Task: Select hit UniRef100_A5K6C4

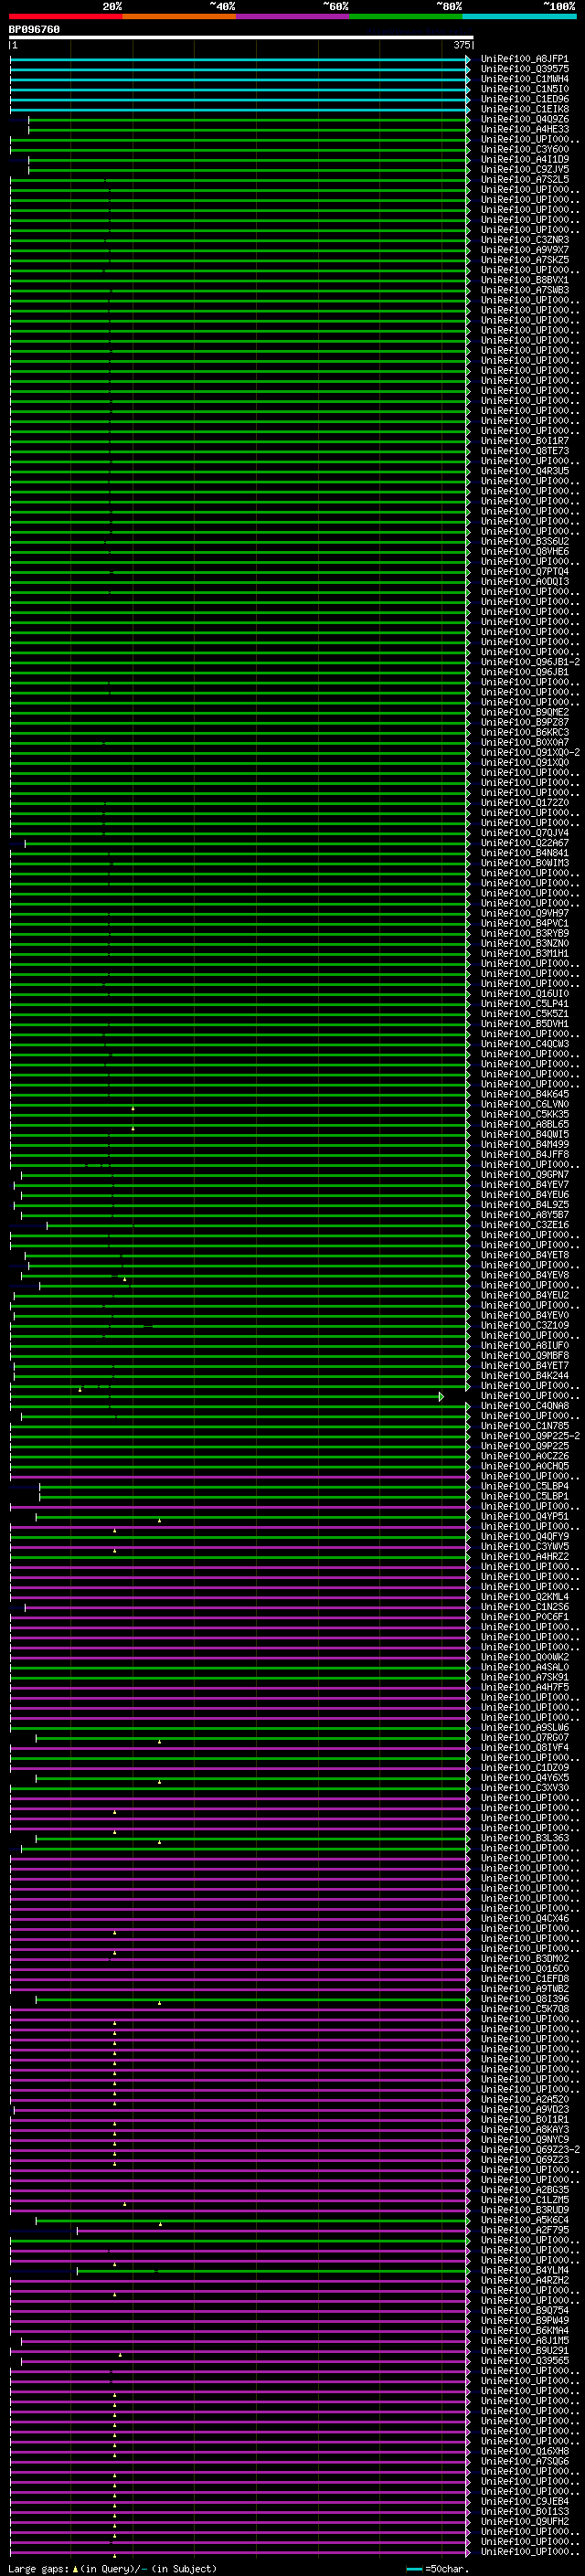Action: pos(525,2219)
